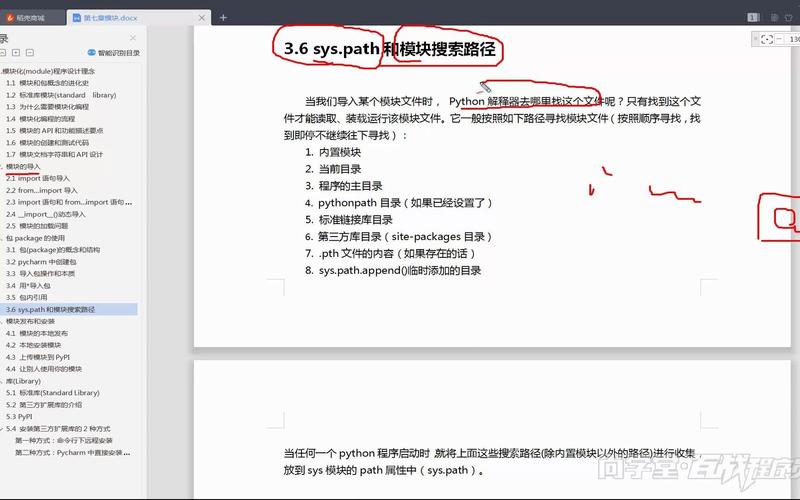The width and height of the screenshot is (800, 500).
Task: Go to outline item 1.2 标准库模块(standard library)
Action: [x=61, y=95]
